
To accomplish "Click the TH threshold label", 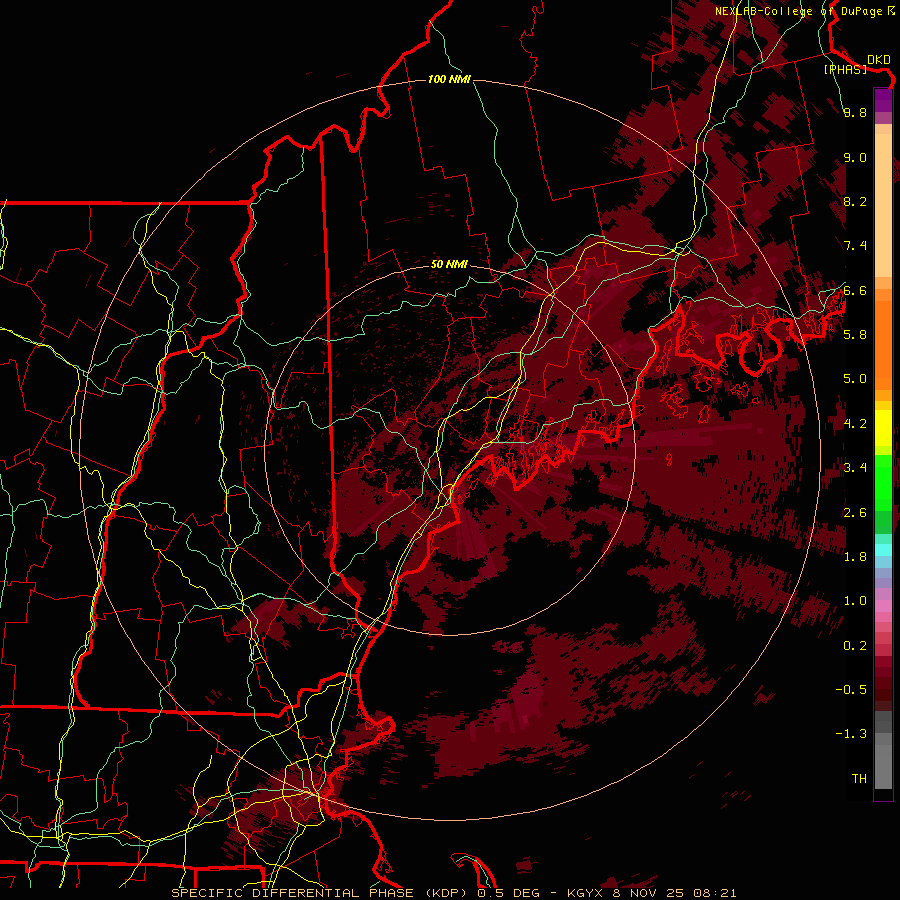I will (859, 779).
